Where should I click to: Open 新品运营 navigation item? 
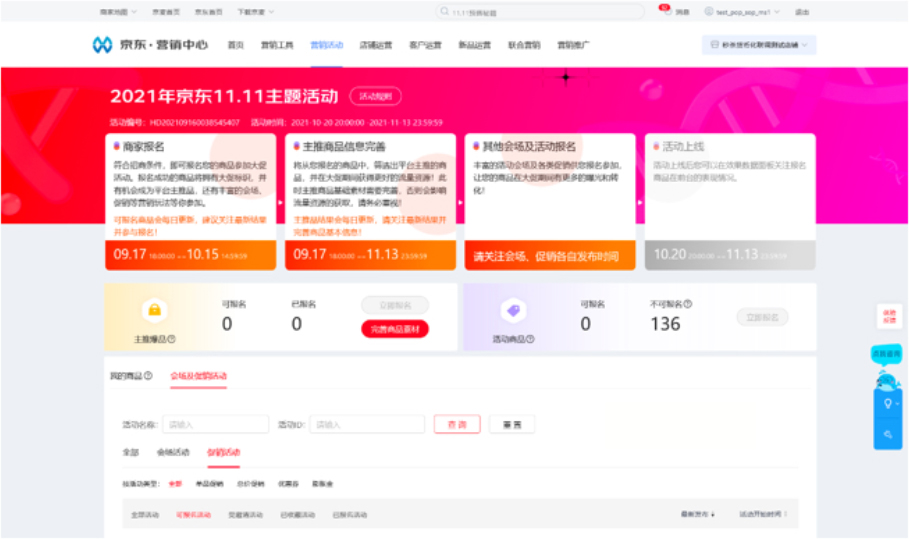(x=475, y=45)
